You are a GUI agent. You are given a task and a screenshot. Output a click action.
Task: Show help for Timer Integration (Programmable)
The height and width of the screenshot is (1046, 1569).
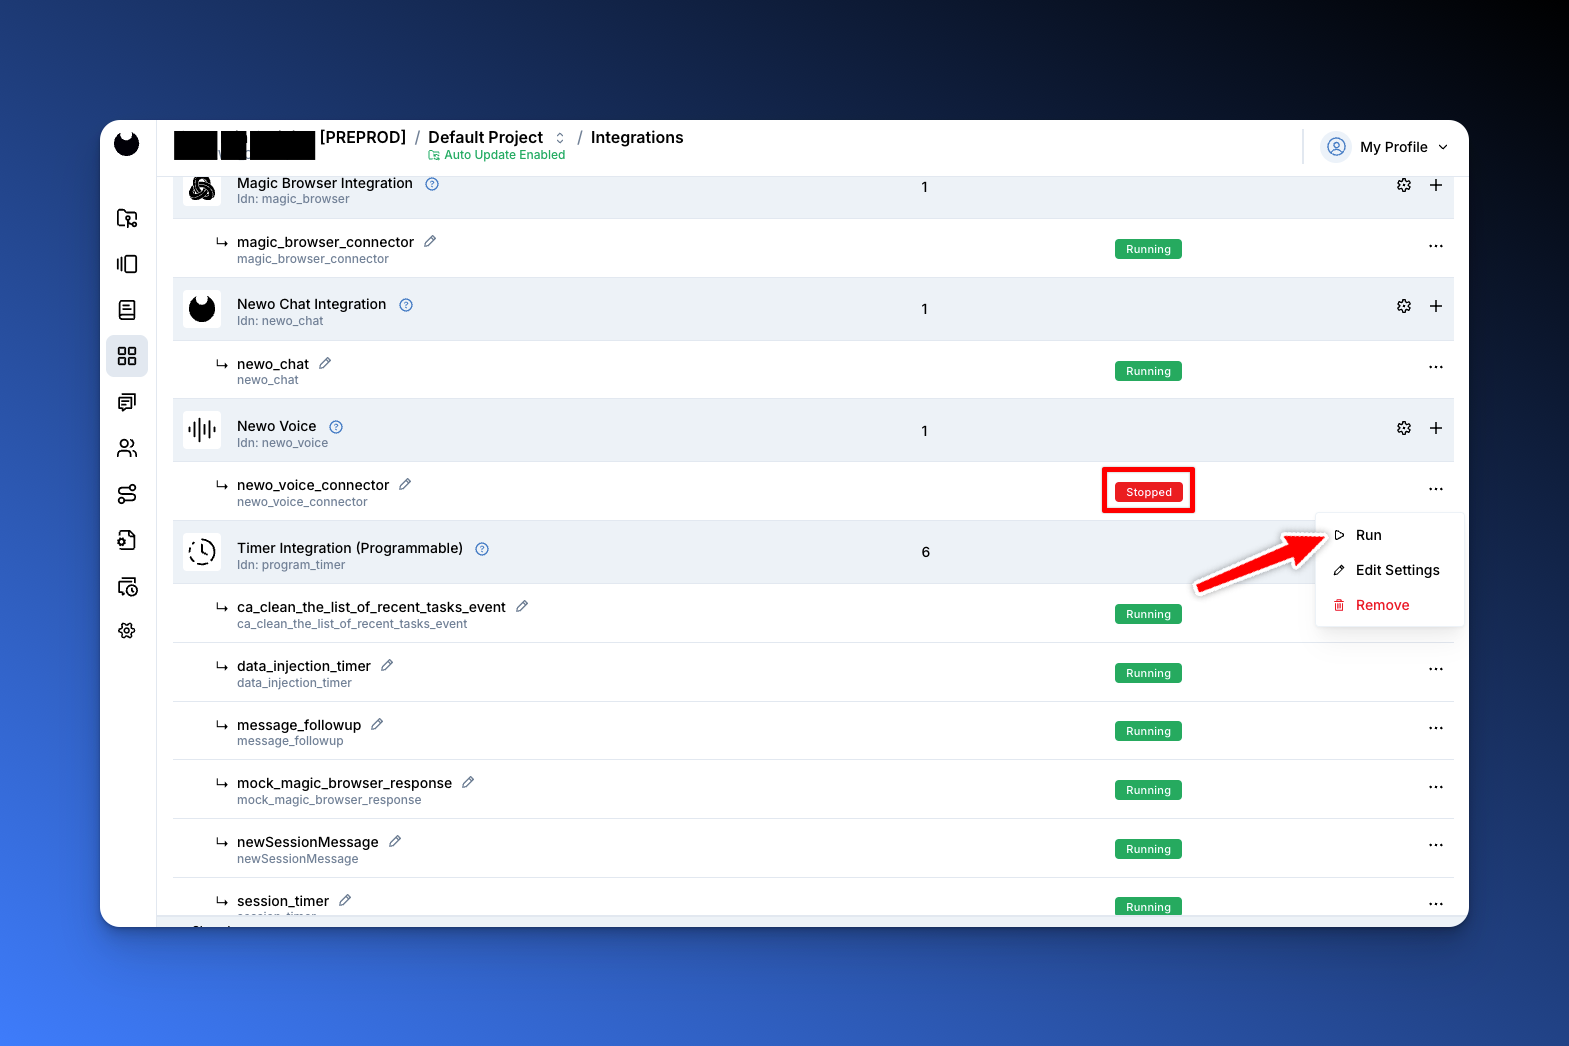(x=482, y=549)
